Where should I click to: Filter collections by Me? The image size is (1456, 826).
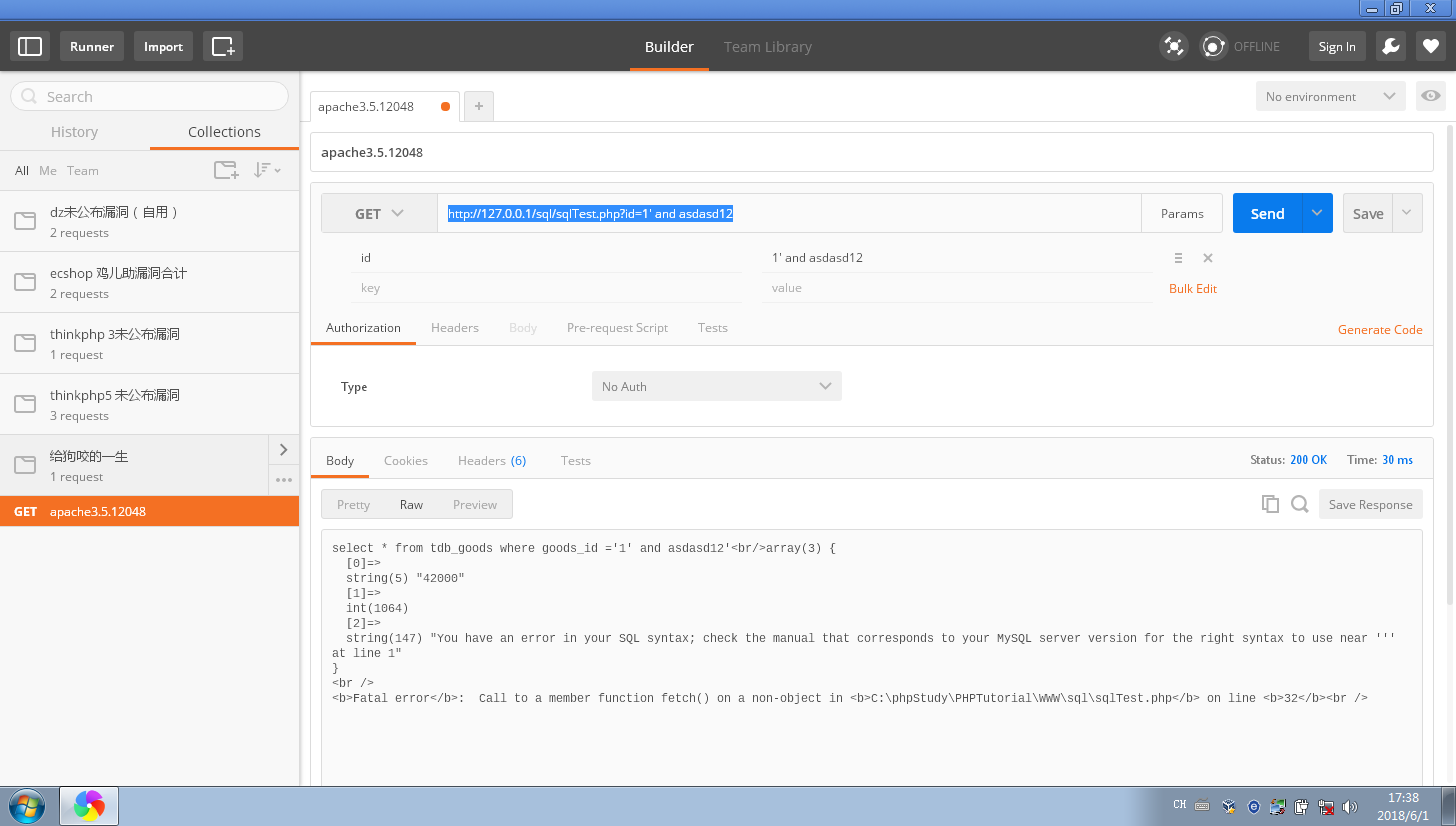coord(48,170)
